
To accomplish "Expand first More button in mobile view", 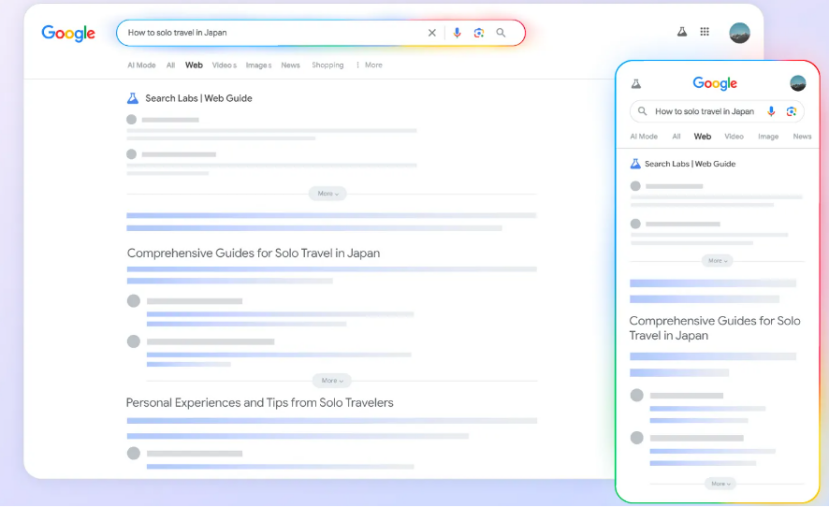I will 717,261.
